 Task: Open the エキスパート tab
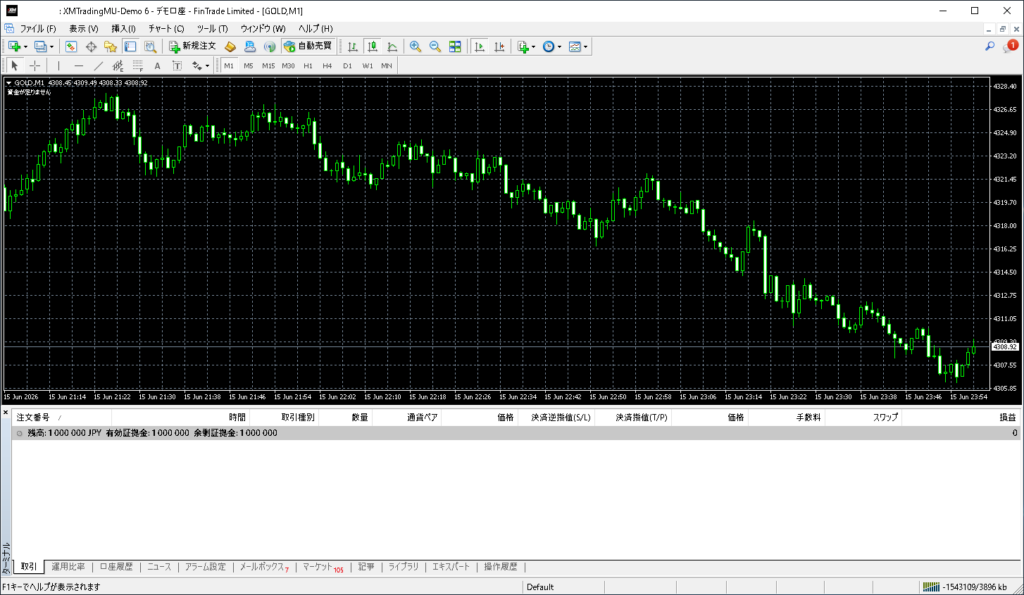coord(451,567)
